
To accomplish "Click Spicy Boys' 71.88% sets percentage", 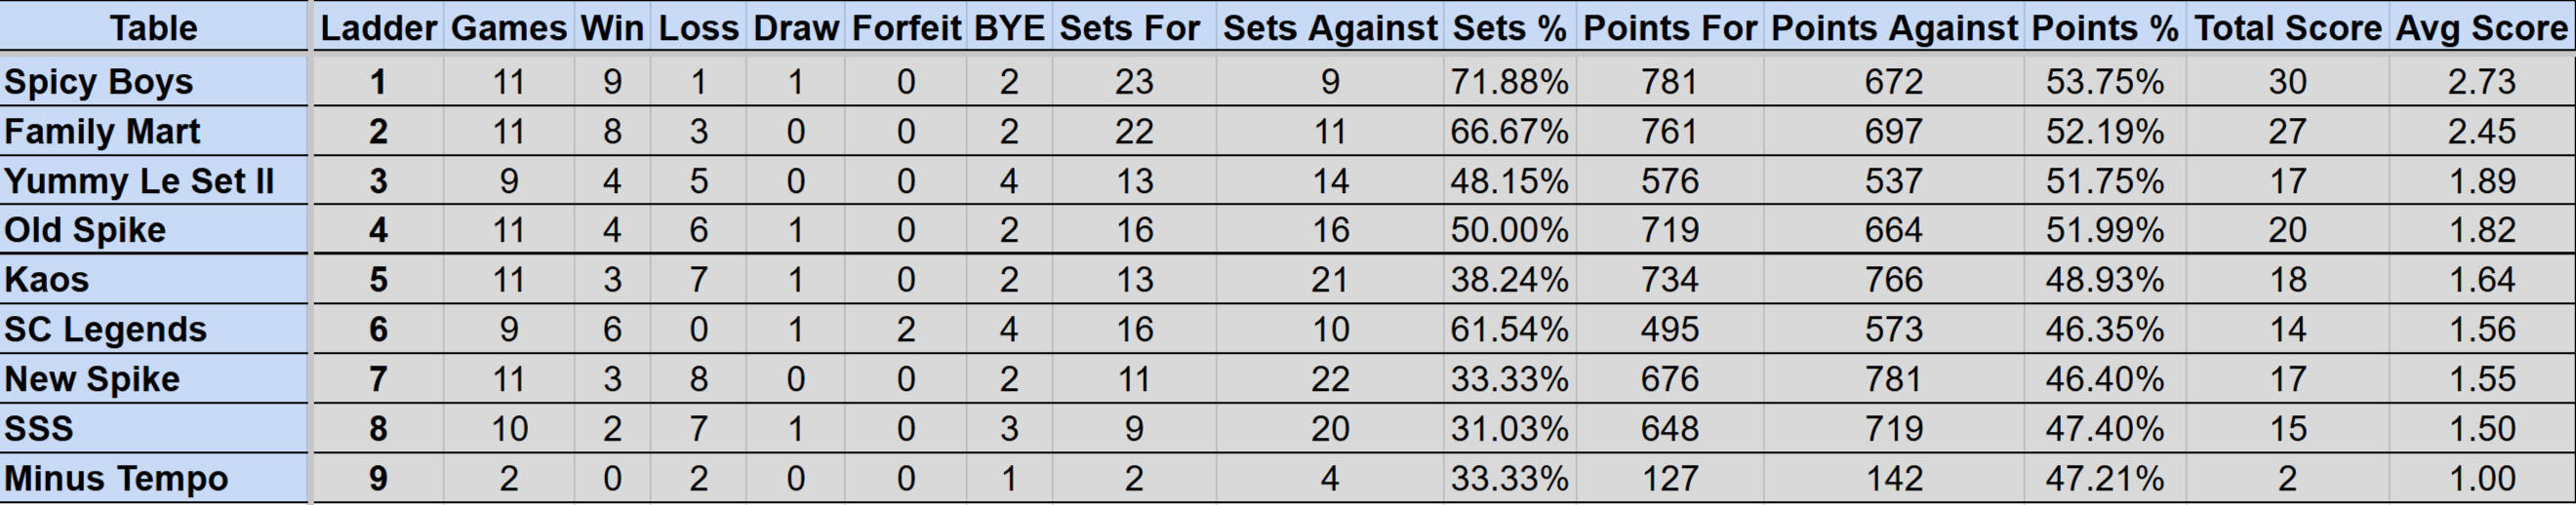I will (x=1509, y=82).
